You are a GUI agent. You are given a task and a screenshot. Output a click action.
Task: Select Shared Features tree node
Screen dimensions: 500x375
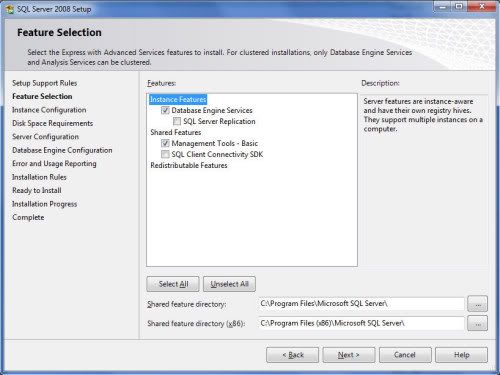(176, 132)
